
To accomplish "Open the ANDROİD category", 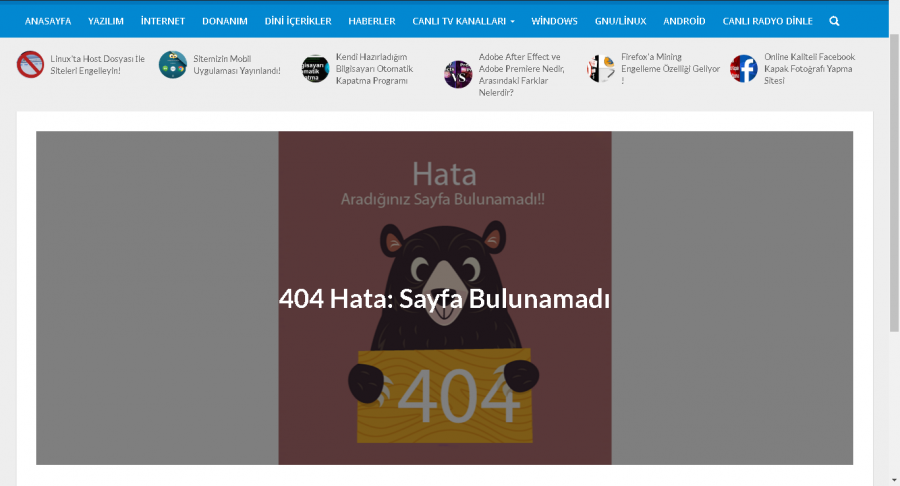I will [684, 21].
